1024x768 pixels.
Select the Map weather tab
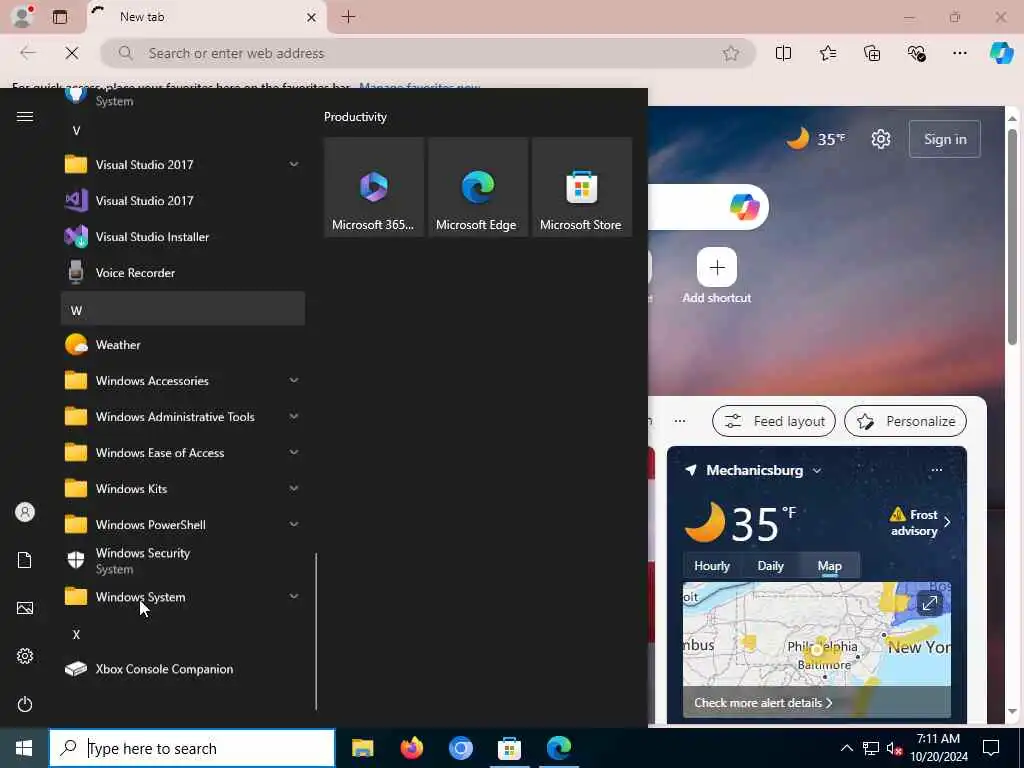coord(829,566)
